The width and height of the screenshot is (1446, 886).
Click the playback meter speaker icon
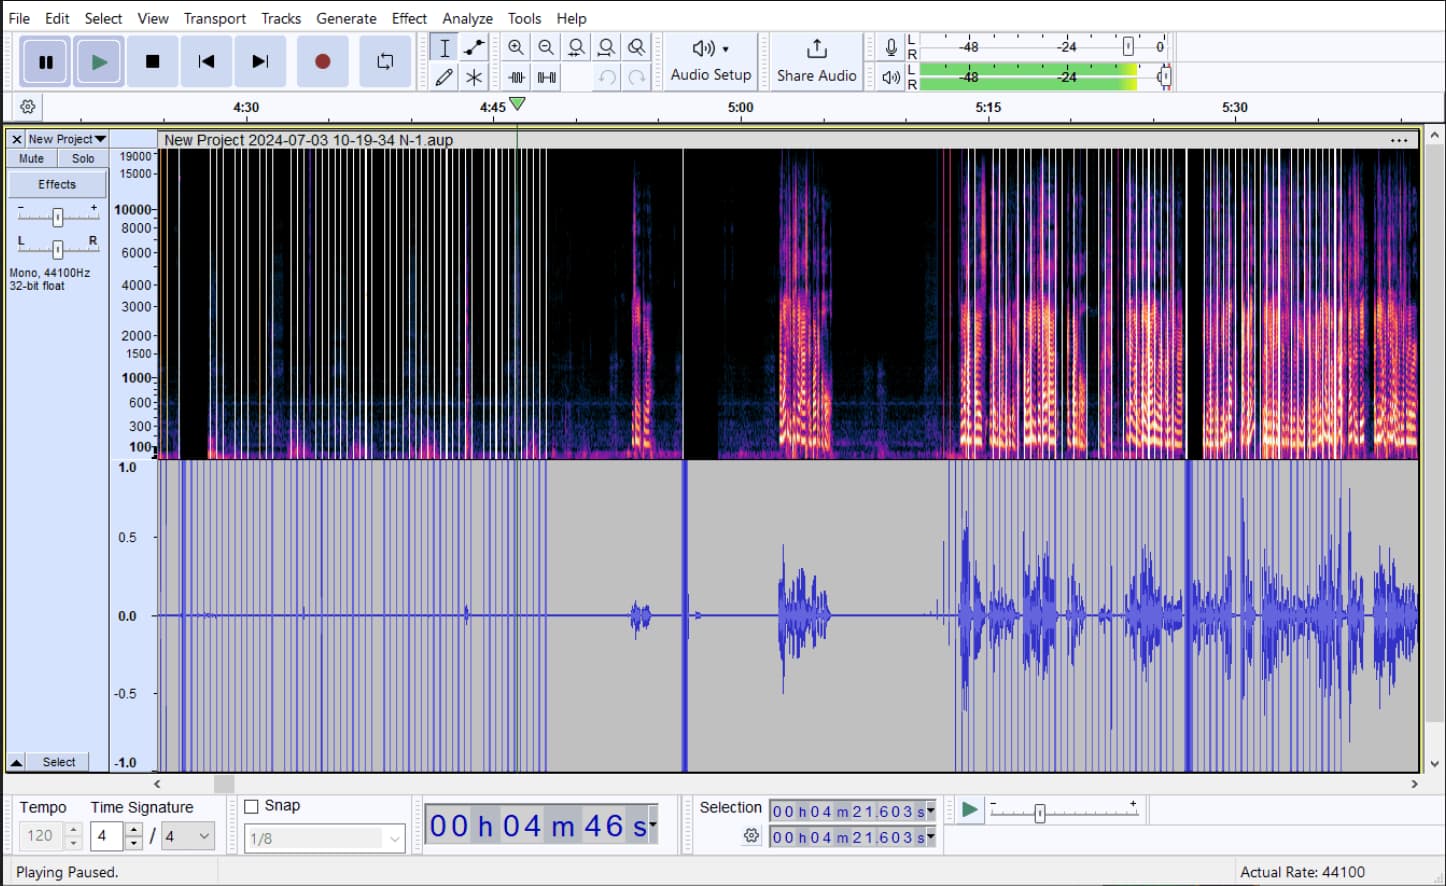(891, 77)
